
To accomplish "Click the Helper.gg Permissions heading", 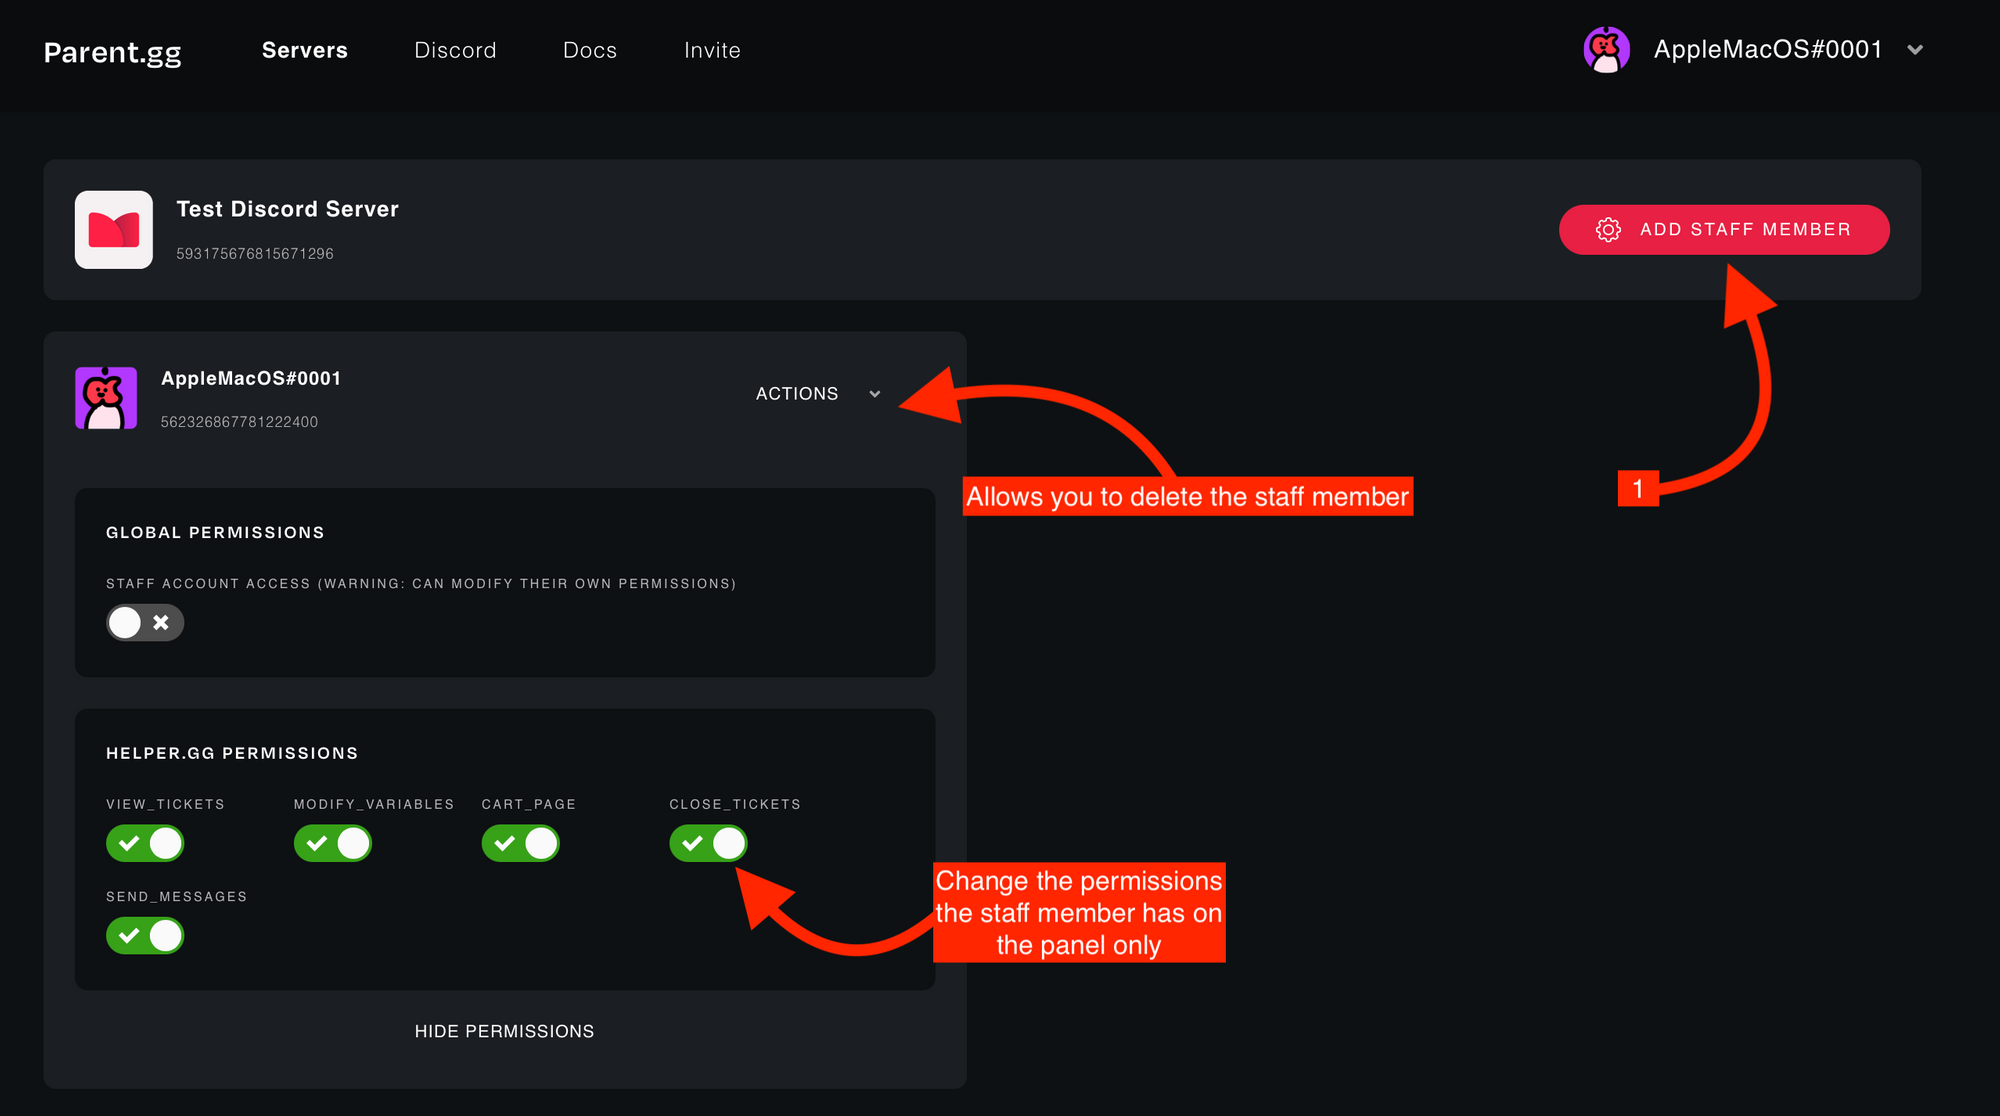I will (232, 753).
